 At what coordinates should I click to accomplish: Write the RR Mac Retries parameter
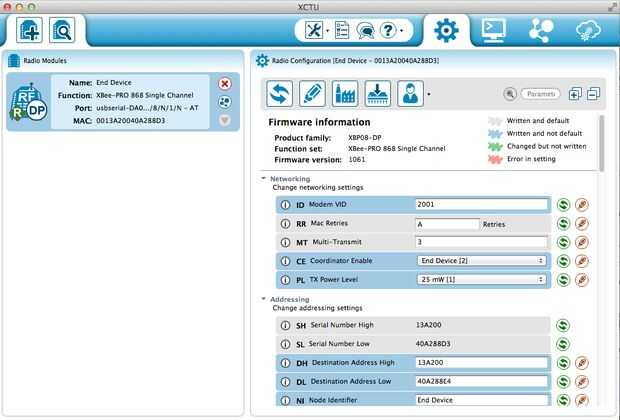[582, 223]
